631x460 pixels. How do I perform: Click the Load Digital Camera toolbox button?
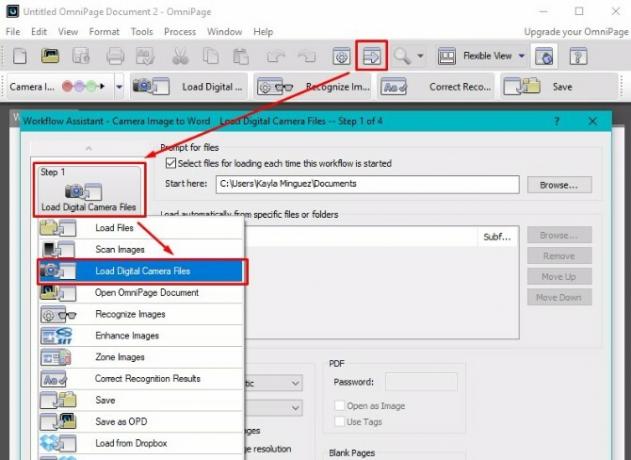tap(188, 87)
